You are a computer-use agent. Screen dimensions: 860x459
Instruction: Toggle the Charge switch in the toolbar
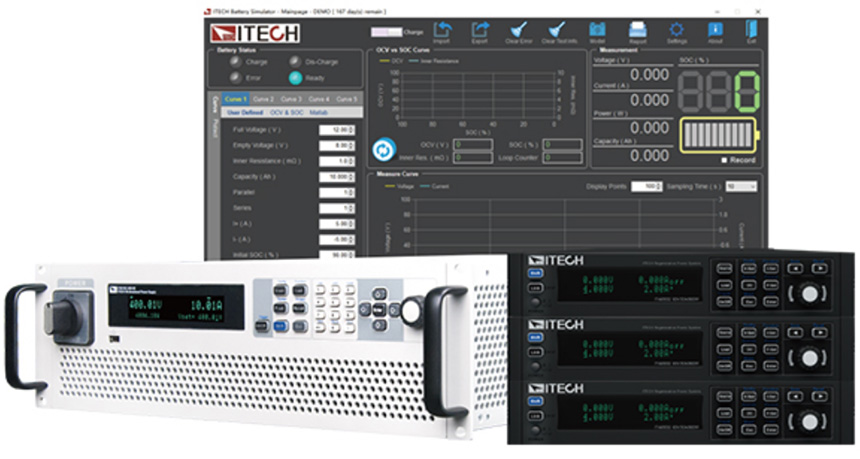(x=393, y=33)
